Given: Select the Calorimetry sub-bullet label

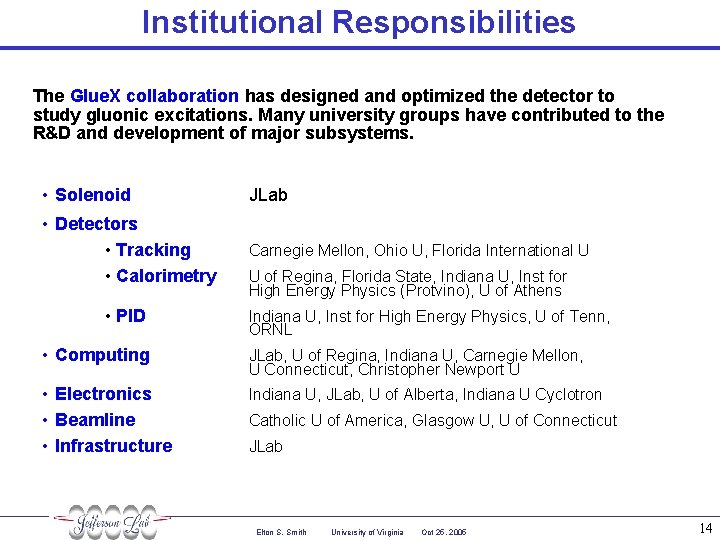Looking at the screenshot, I should 166,276.
